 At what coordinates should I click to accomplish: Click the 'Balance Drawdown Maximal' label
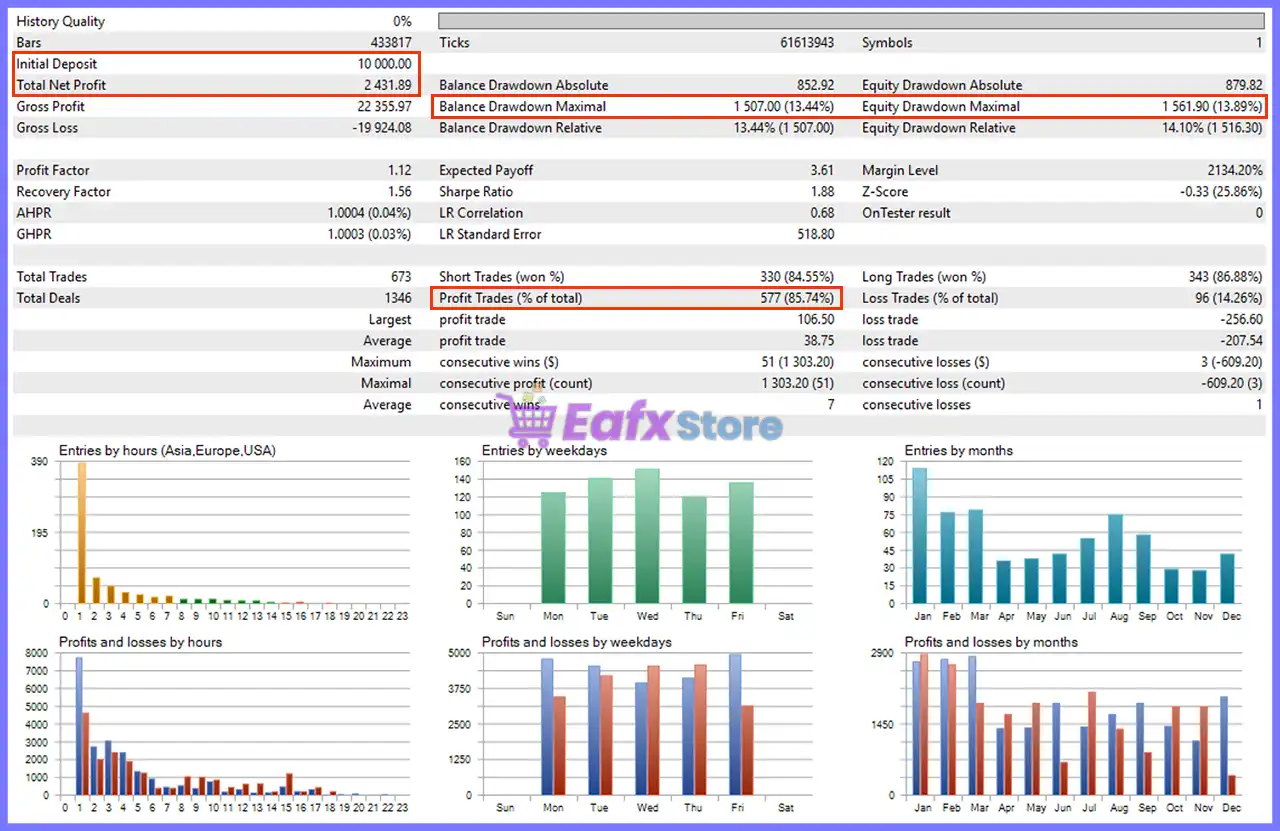522,106
